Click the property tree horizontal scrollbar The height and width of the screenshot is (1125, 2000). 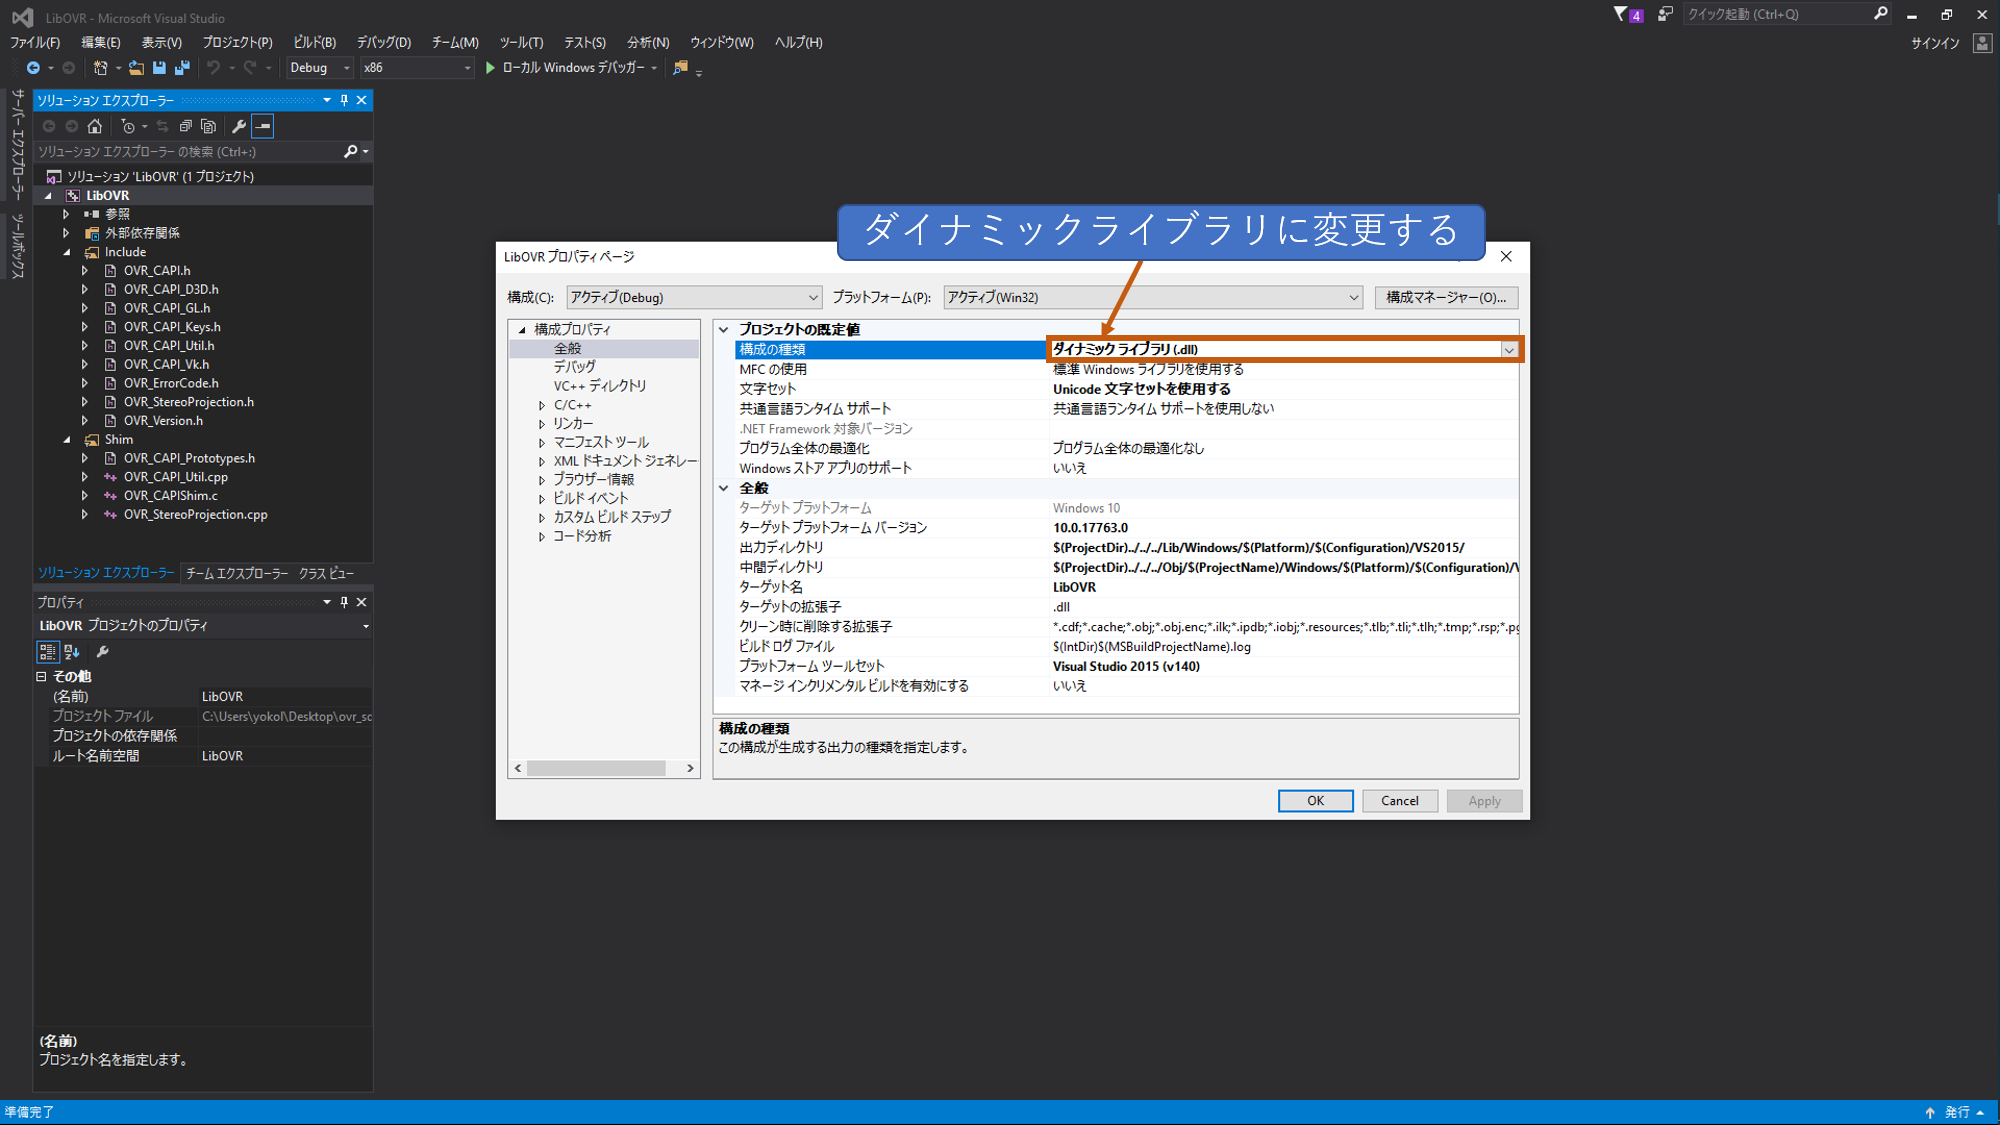pos(596,768)
